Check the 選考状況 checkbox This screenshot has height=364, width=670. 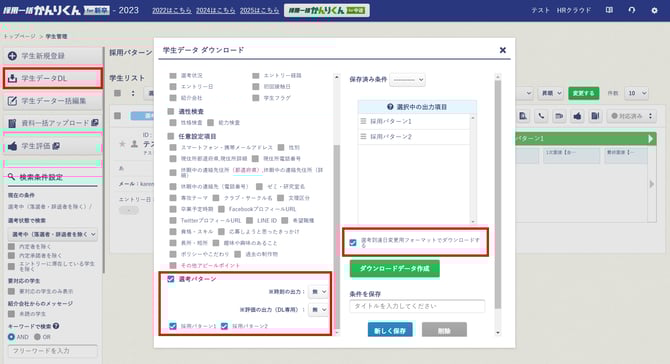(173, 76)
